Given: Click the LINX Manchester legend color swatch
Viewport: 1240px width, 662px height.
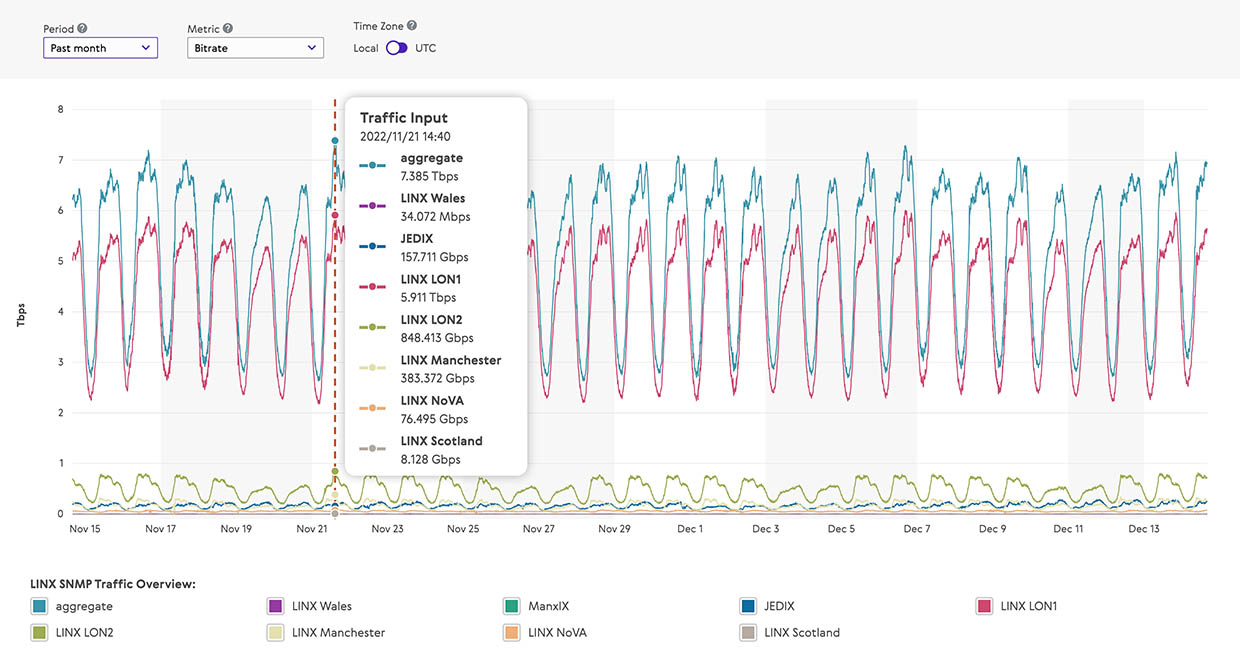Looking at the screenshot, I should 275,632.
